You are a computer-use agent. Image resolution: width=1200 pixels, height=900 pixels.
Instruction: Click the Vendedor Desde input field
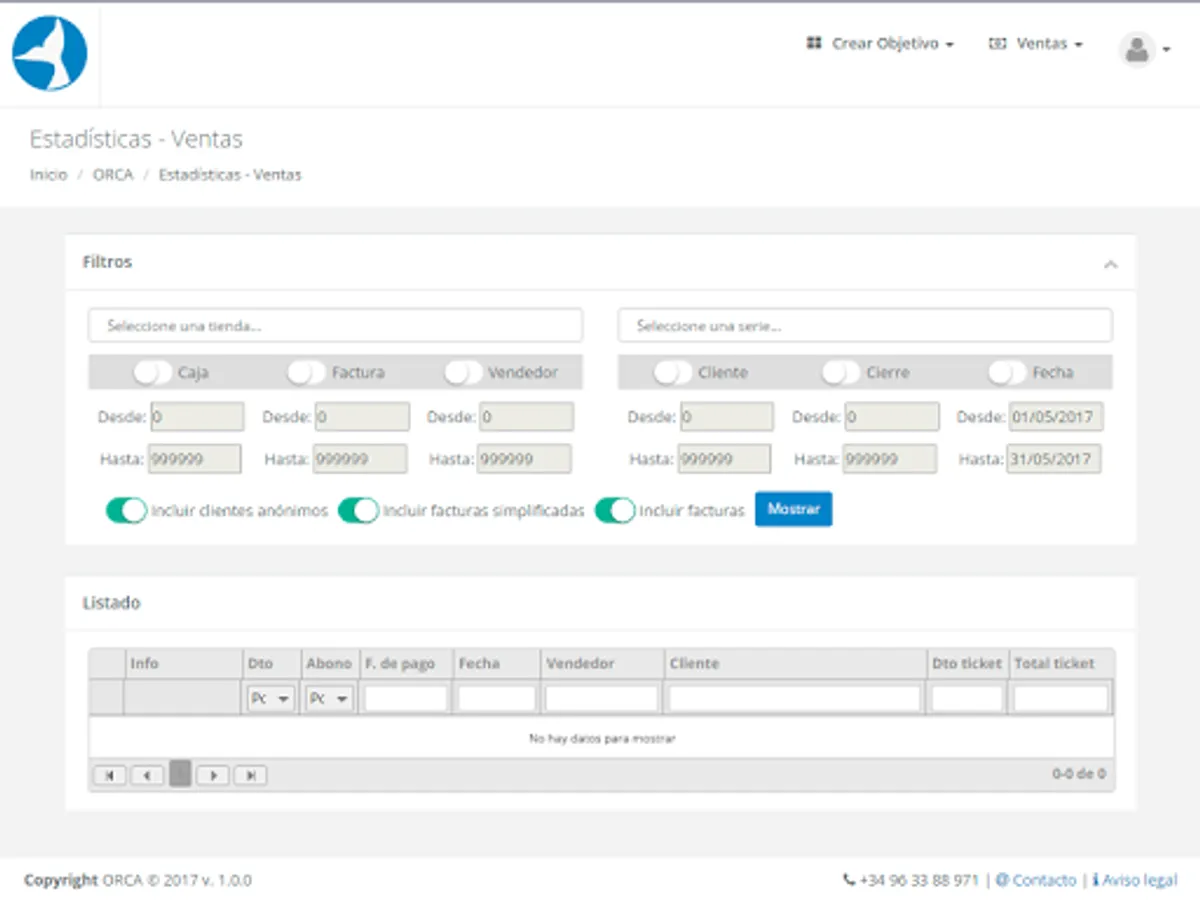(x=526, y=417)
